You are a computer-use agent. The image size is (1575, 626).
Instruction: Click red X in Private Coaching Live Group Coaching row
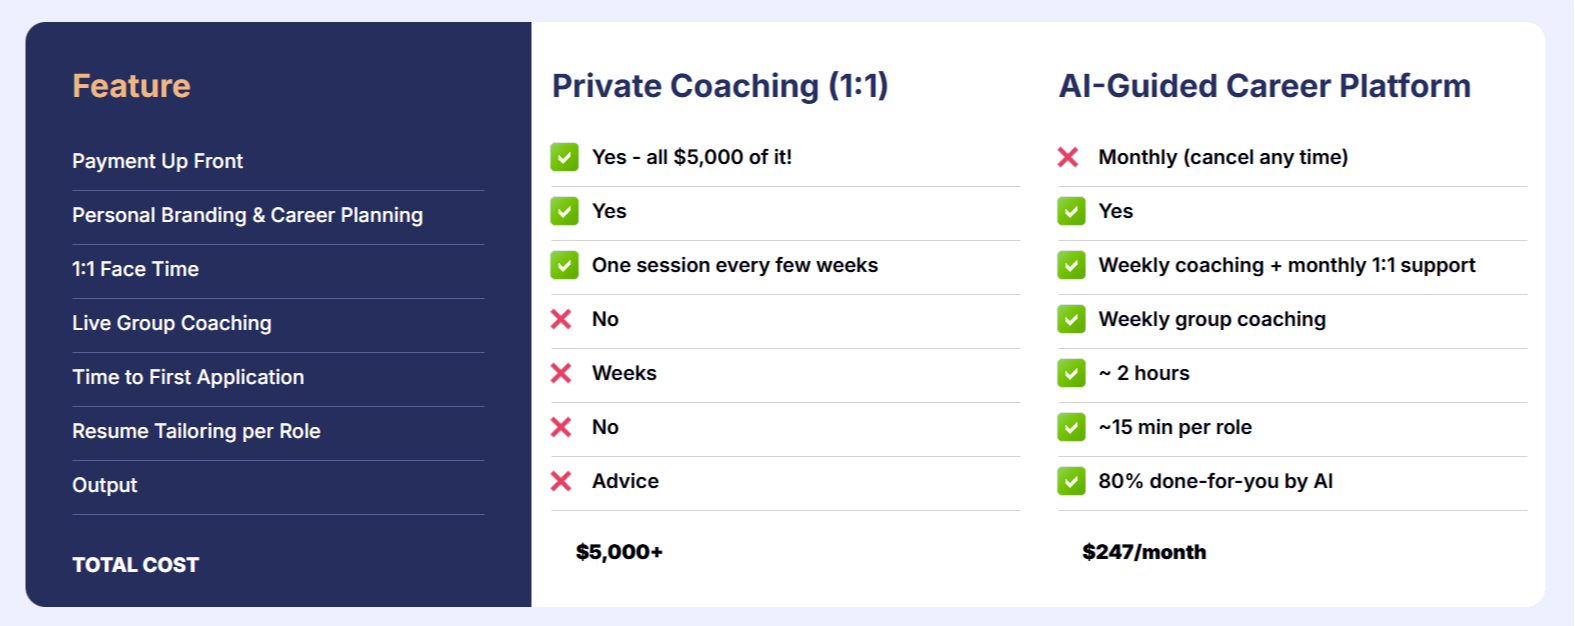pyautogui.click(x=561, y=319)
